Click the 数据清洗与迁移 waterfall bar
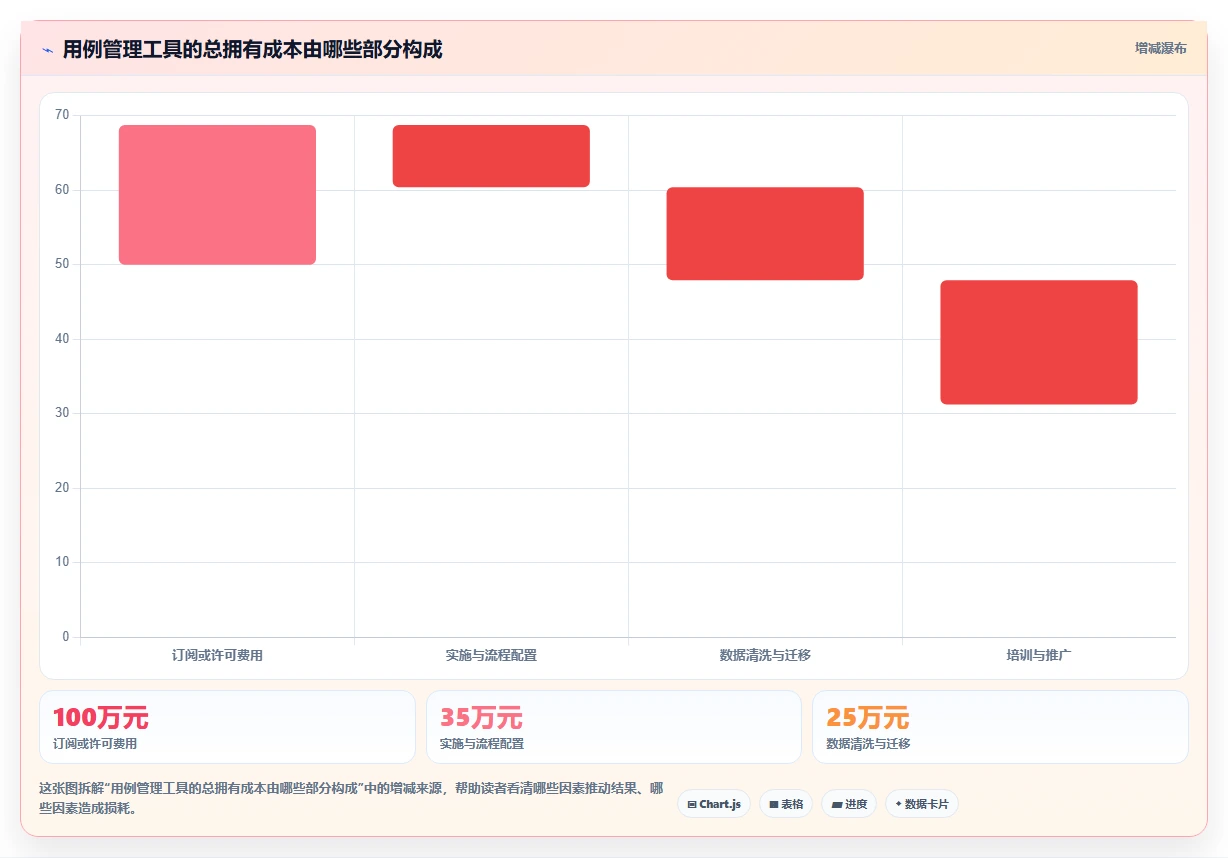The width and height of the screenshot is (1228, 858). click(x=765, y=234)
